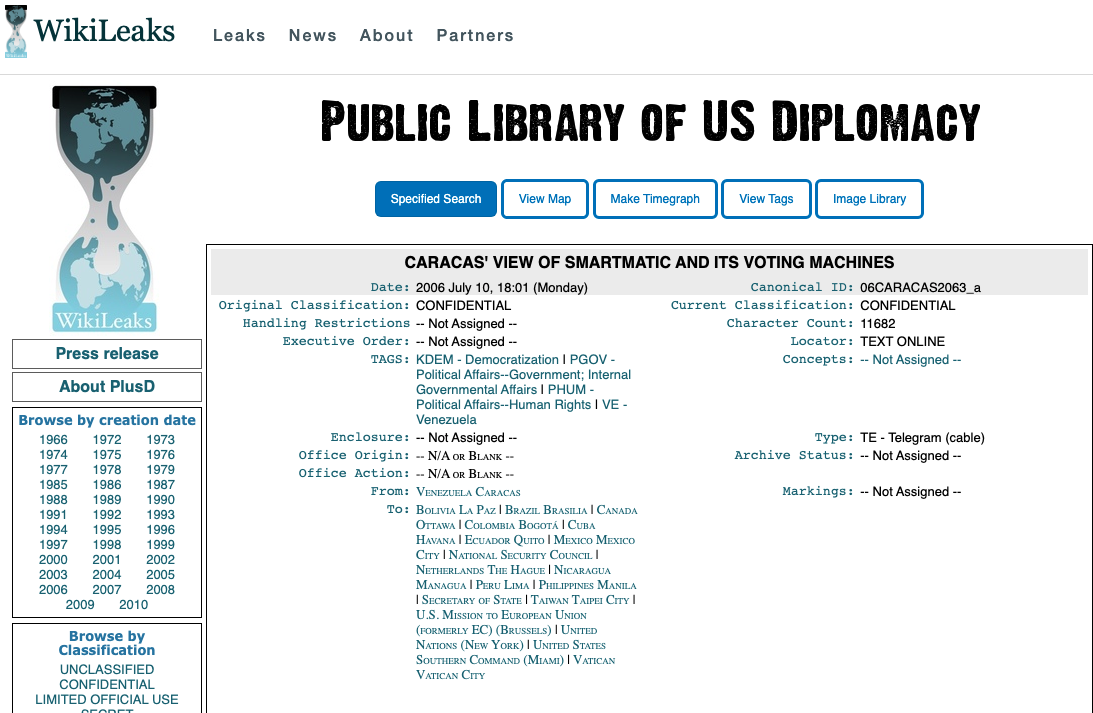Select the character count value 11682
1093x713 pixels.
[878, 323]
